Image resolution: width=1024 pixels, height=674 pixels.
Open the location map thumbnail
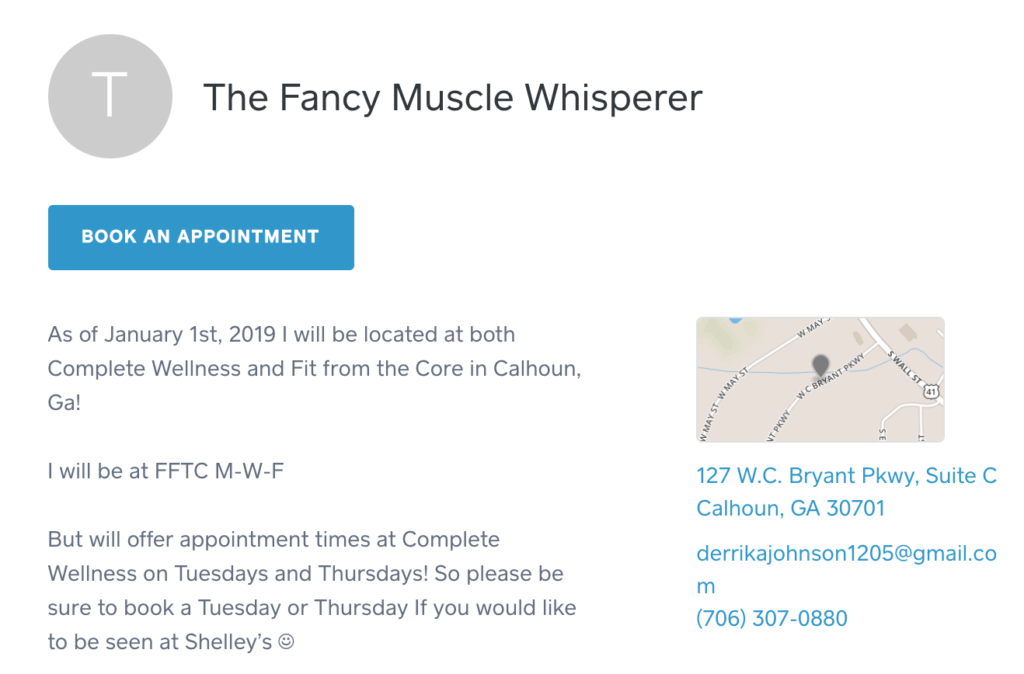(820, 379)
